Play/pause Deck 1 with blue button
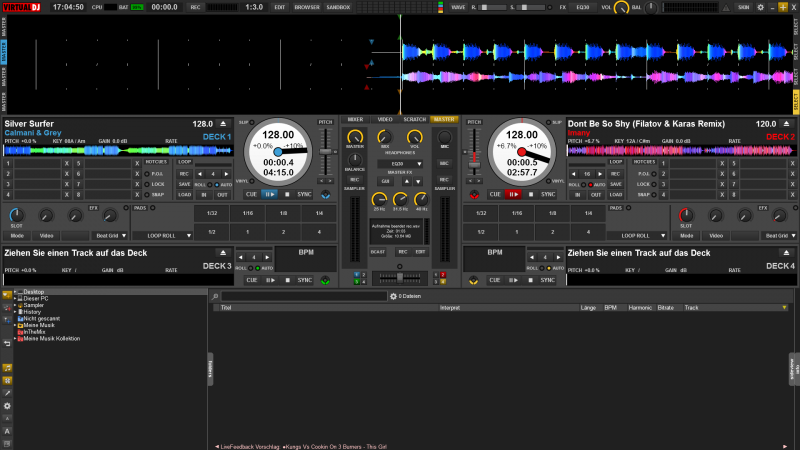 (269, 194)
